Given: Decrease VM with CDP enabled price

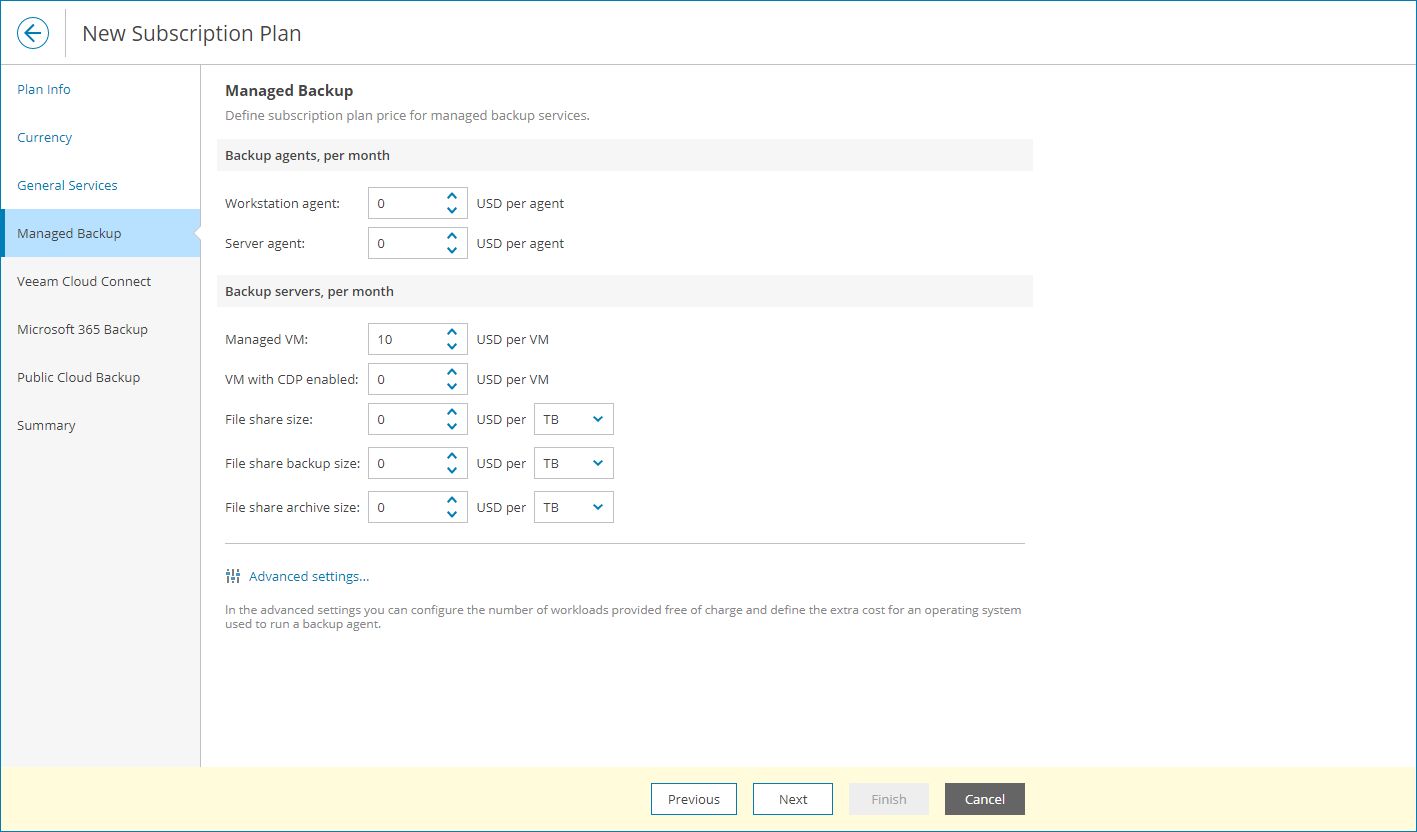Looking at the screenshot, I should (x=452, y=386).
